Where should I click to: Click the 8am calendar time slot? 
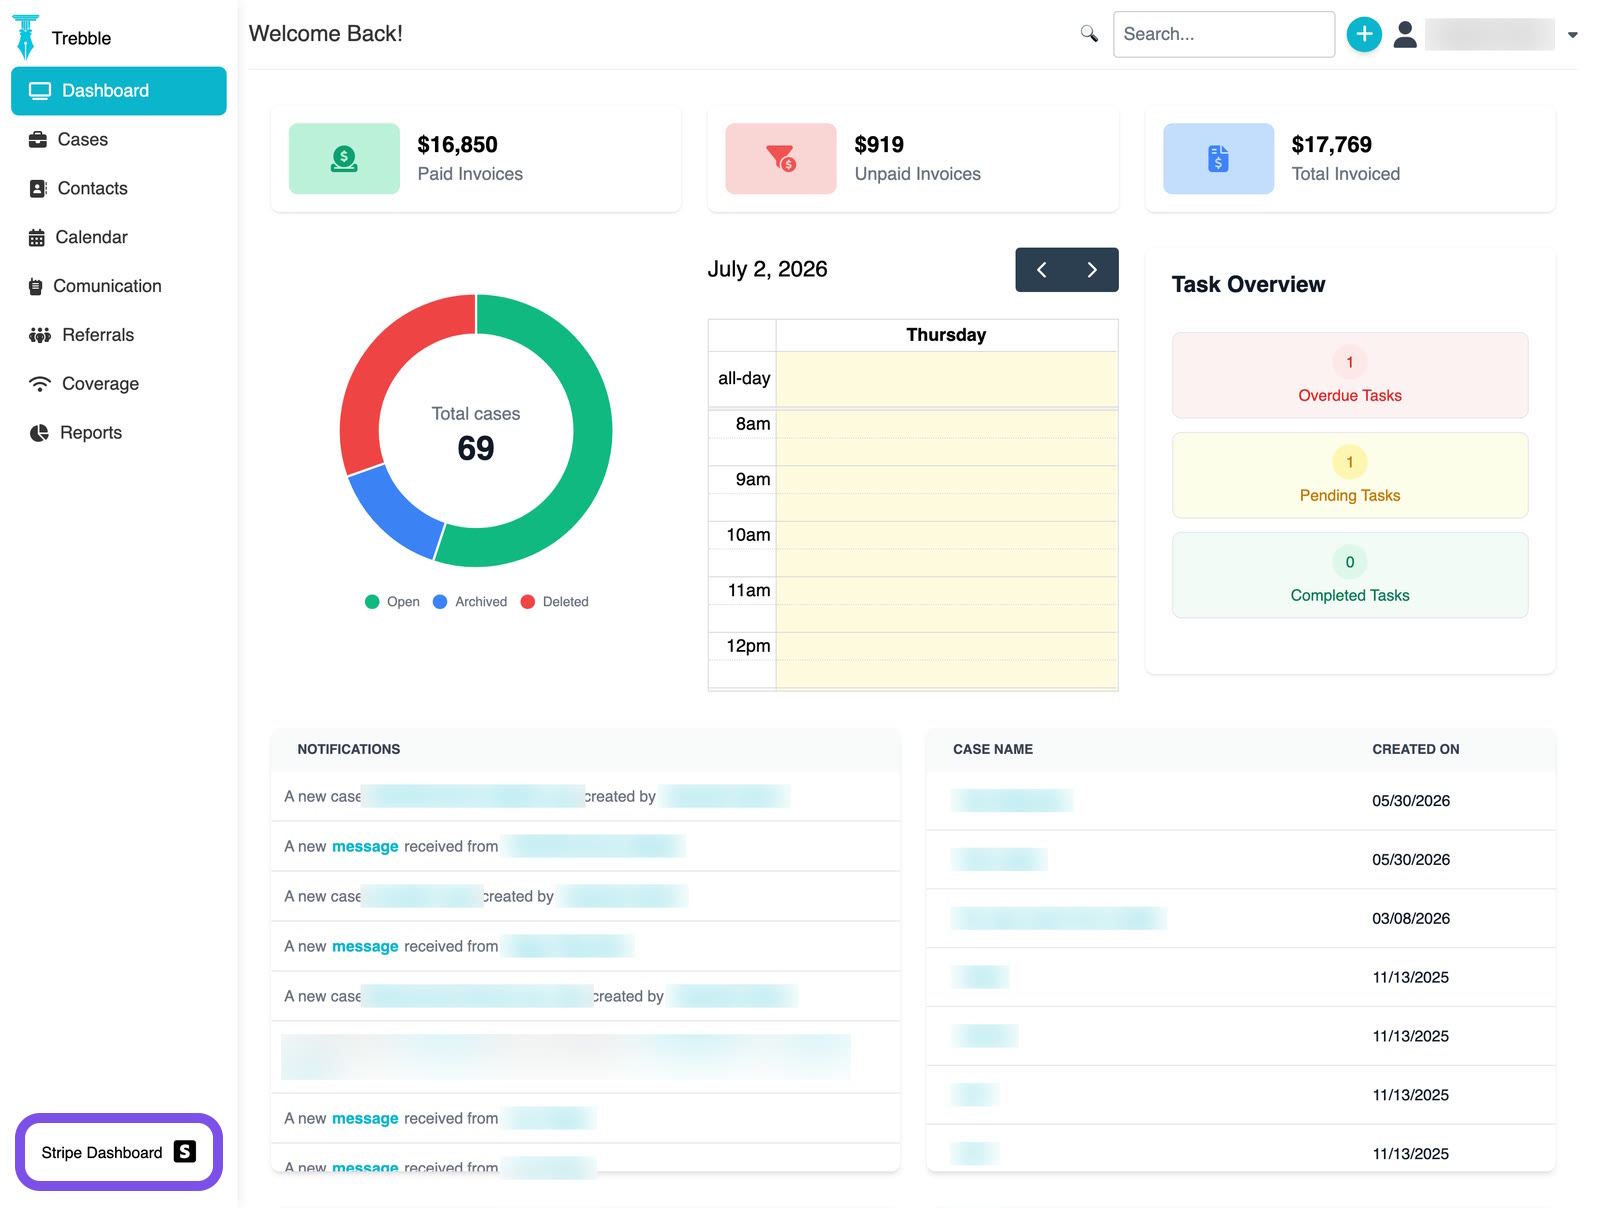(x=946, y=438)
